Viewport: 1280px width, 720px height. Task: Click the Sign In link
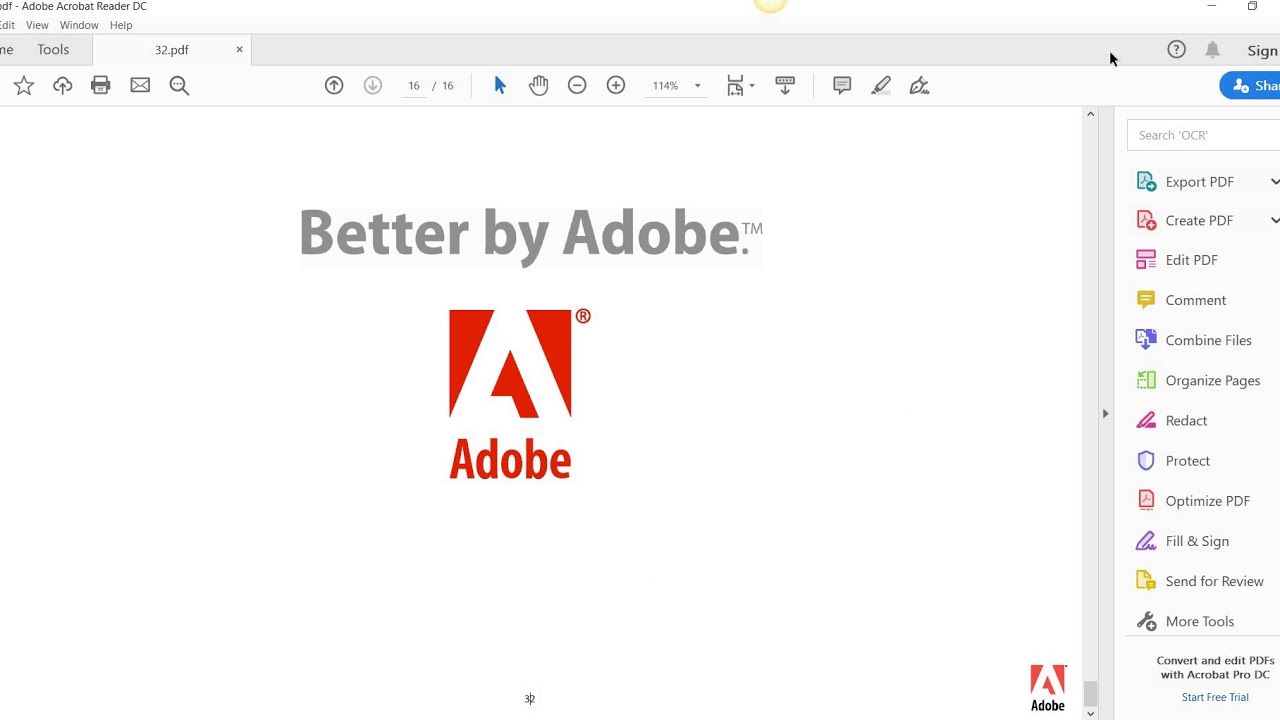point(1263,51)
